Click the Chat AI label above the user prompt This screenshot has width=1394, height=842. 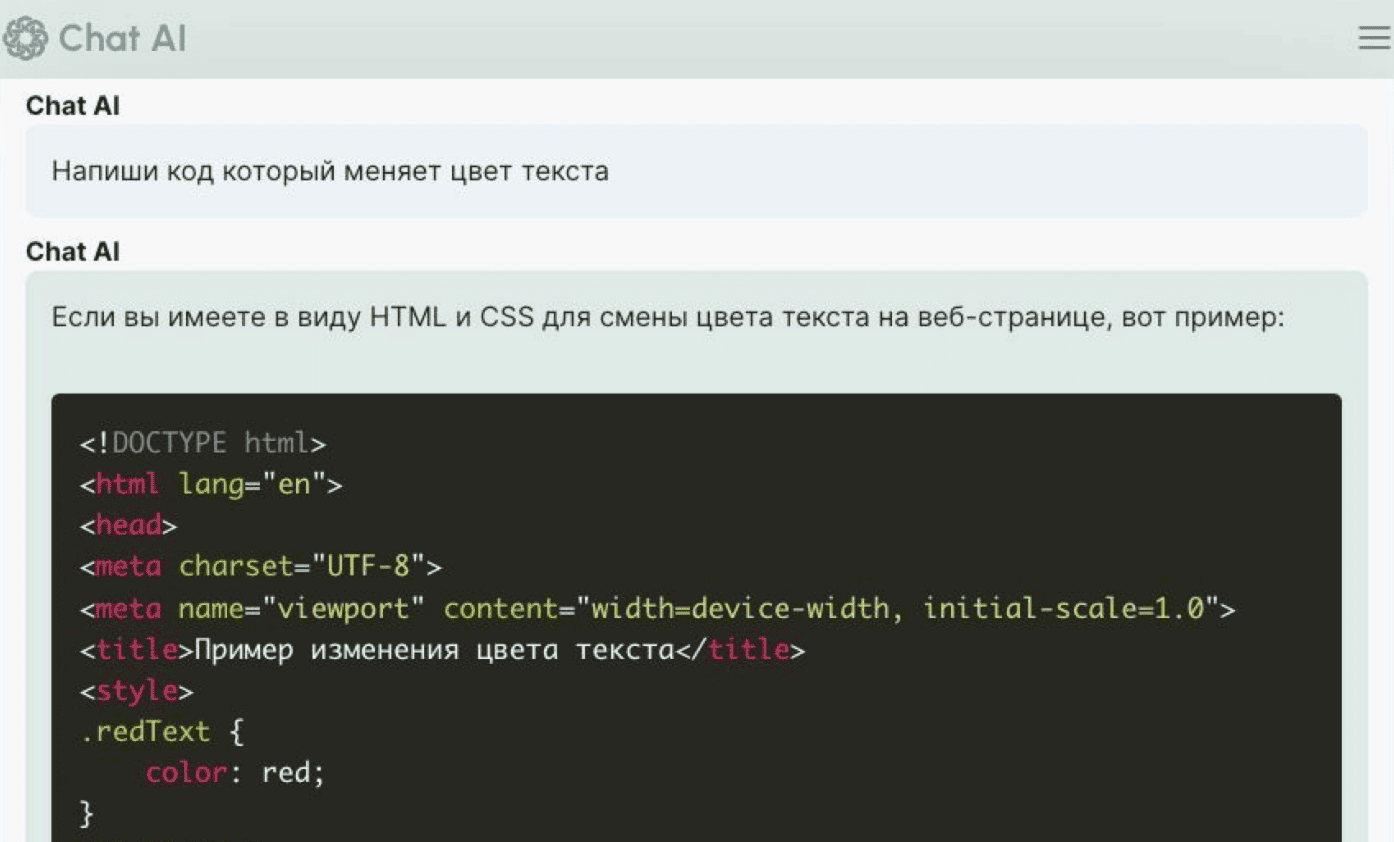(x=73, y=106)
